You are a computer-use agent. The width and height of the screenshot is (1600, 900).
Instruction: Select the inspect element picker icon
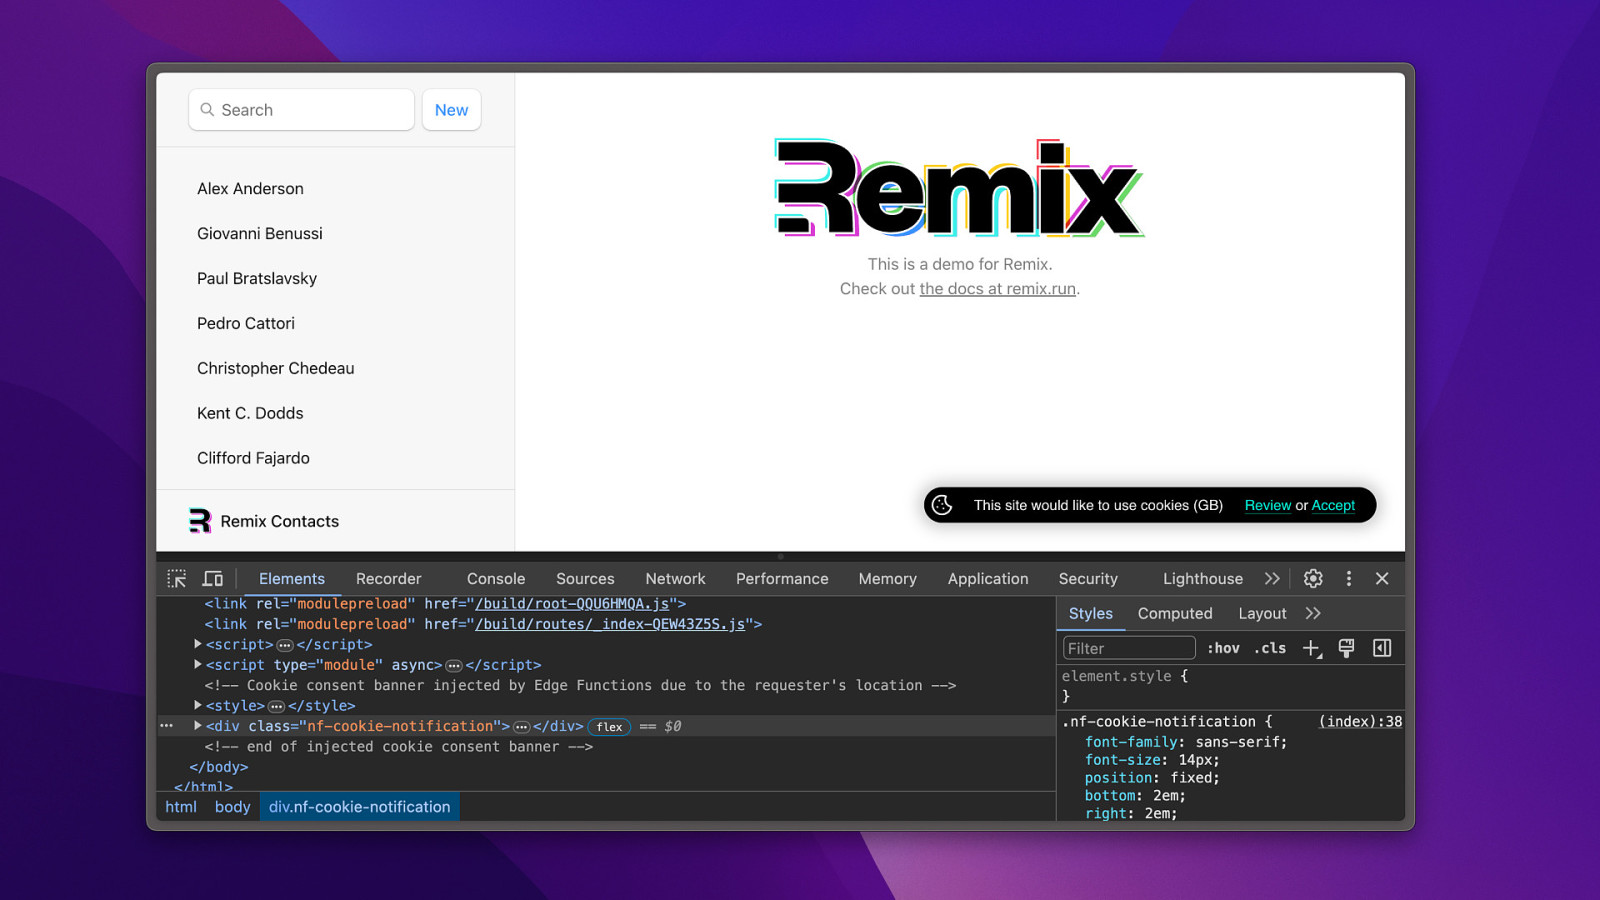point(177,578)
